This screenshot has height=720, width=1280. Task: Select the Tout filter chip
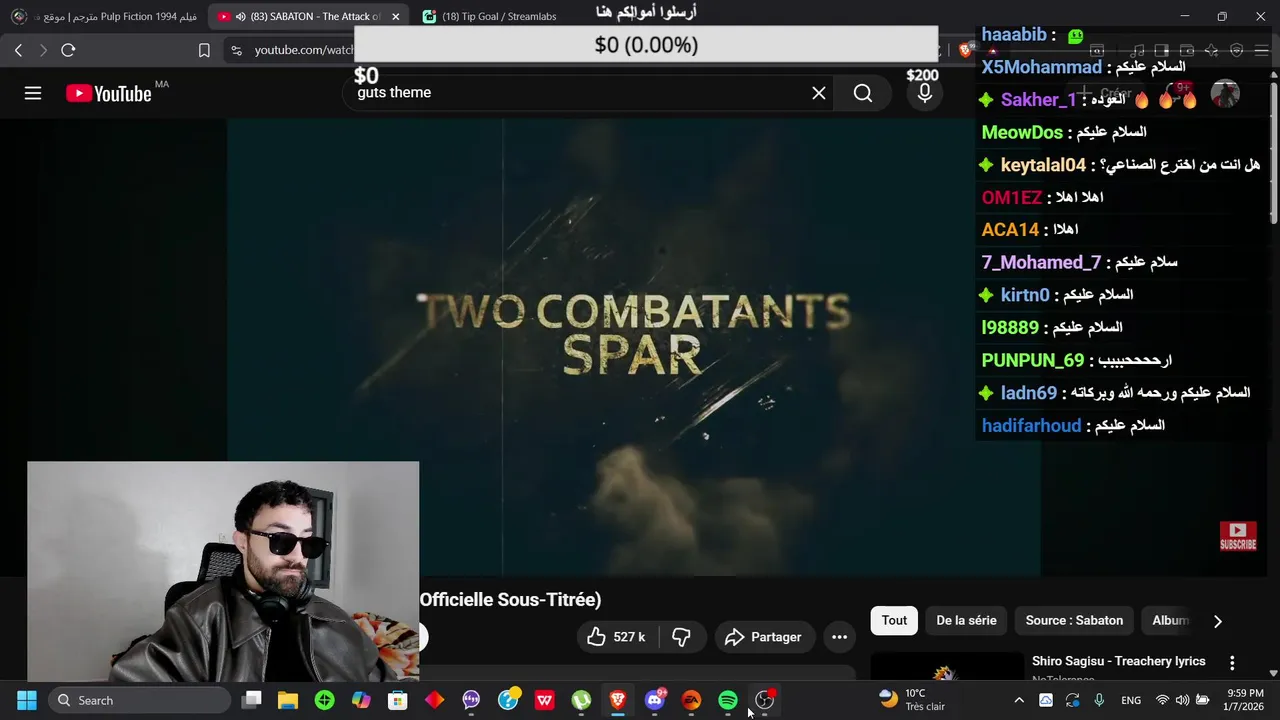pos(894,621)
